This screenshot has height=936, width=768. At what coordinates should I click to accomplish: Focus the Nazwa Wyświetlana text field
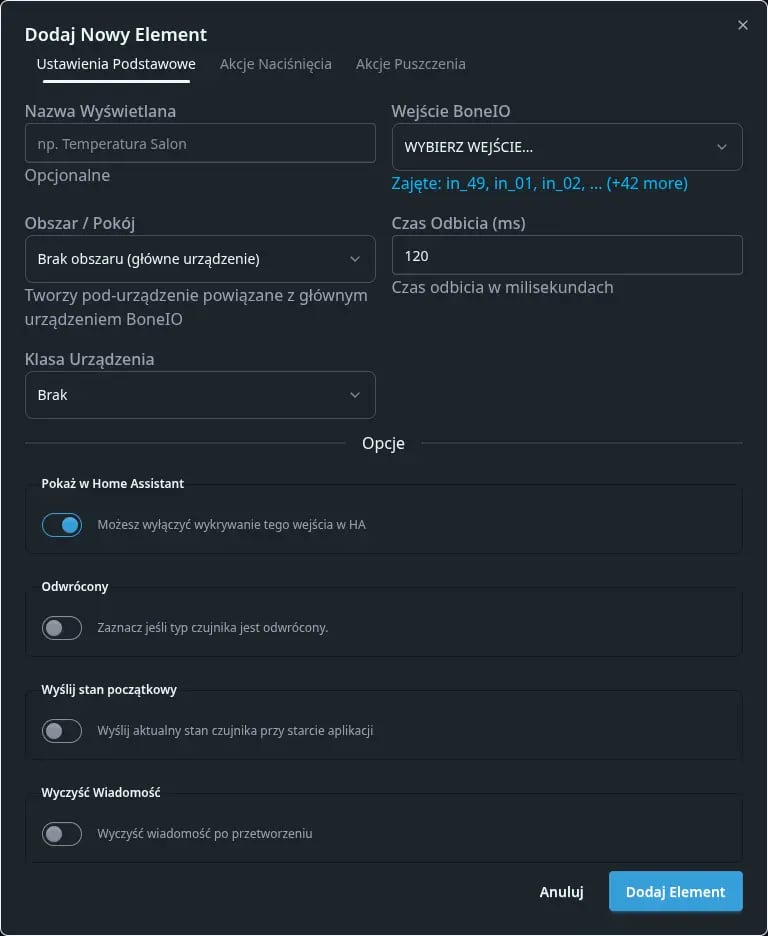(x=200, y=144)
